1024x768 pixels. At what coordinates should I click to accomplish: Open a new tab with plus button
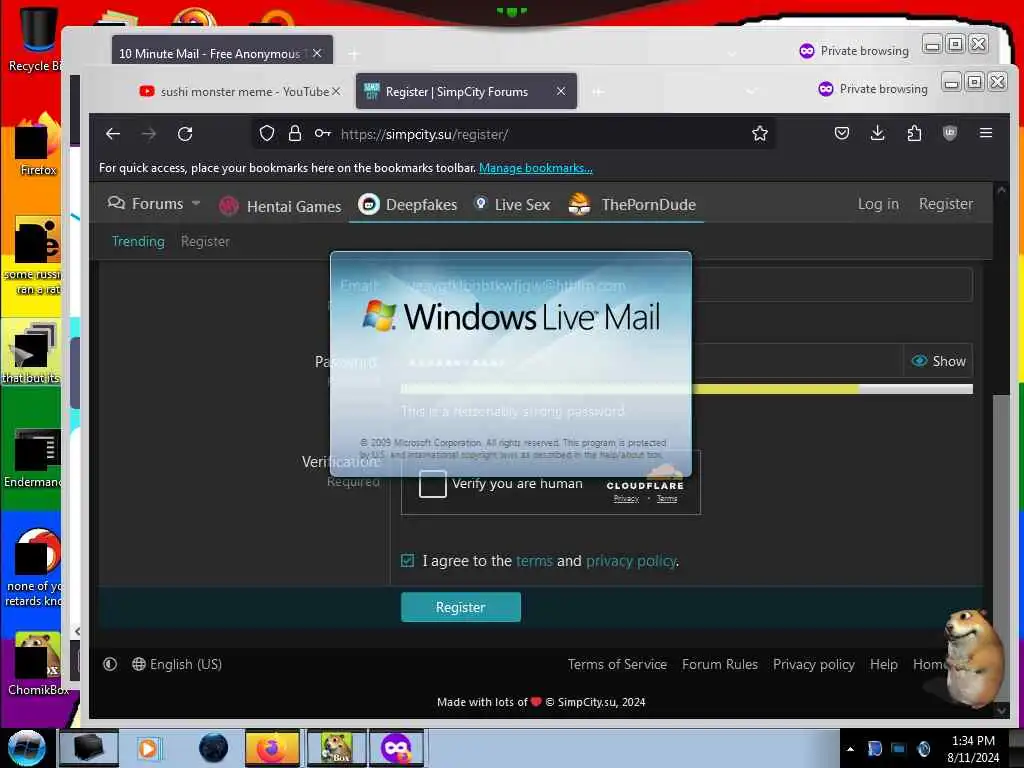tap(598, 91)
